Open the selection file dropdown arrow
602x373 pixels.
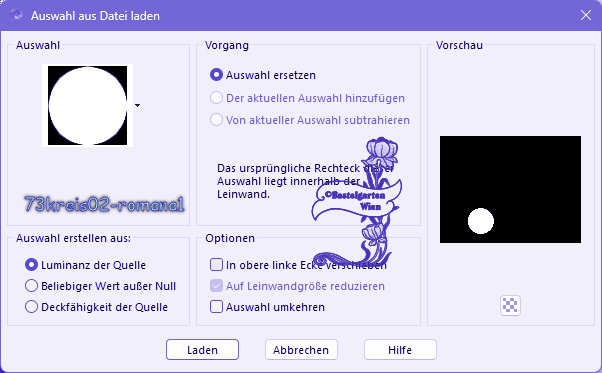coord(137,105)
